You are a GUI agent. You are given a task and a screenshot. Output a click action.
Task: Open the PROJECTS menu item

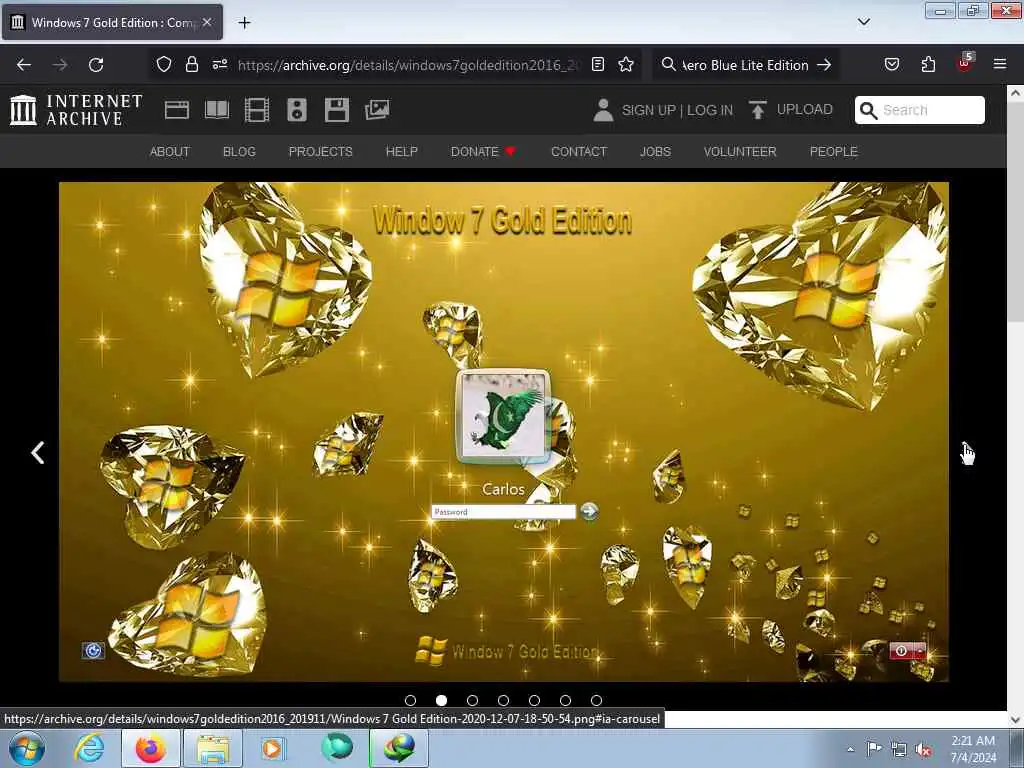point(321,152)
